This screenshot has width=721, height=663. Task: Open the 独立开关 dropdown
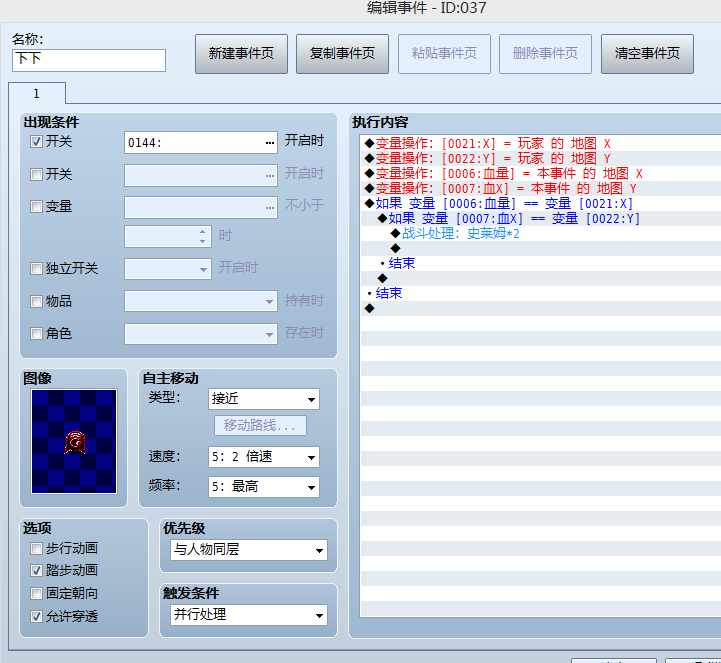pos(168,269)
